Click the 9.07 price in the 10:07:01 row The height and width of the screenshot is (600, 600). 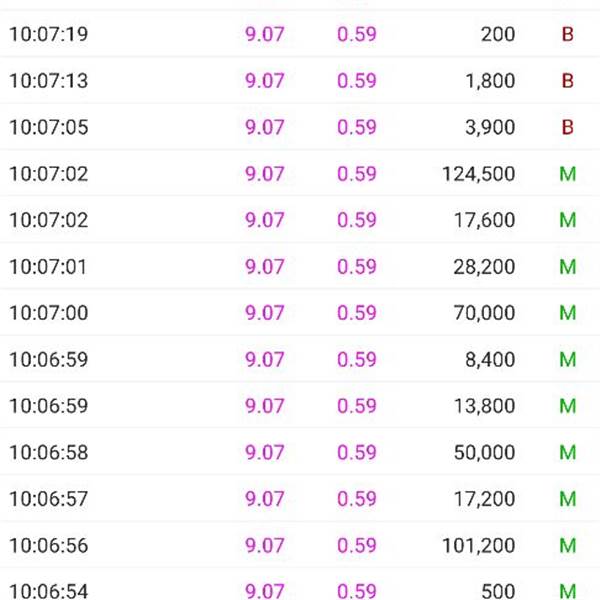pyautogui.click(x=265, y=267)
